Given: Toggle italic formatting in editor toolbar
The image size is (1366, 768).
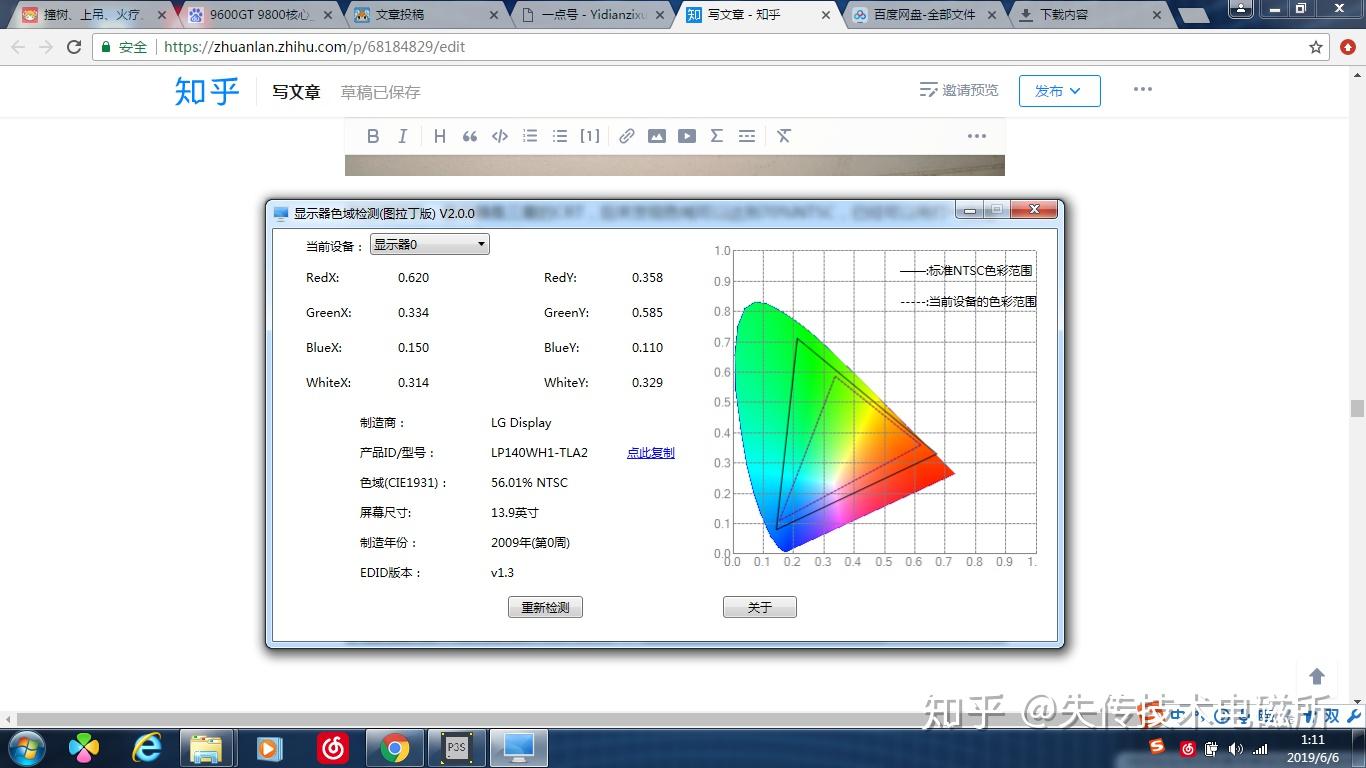Looking at the screenshot, I should [x=402, y=136].
